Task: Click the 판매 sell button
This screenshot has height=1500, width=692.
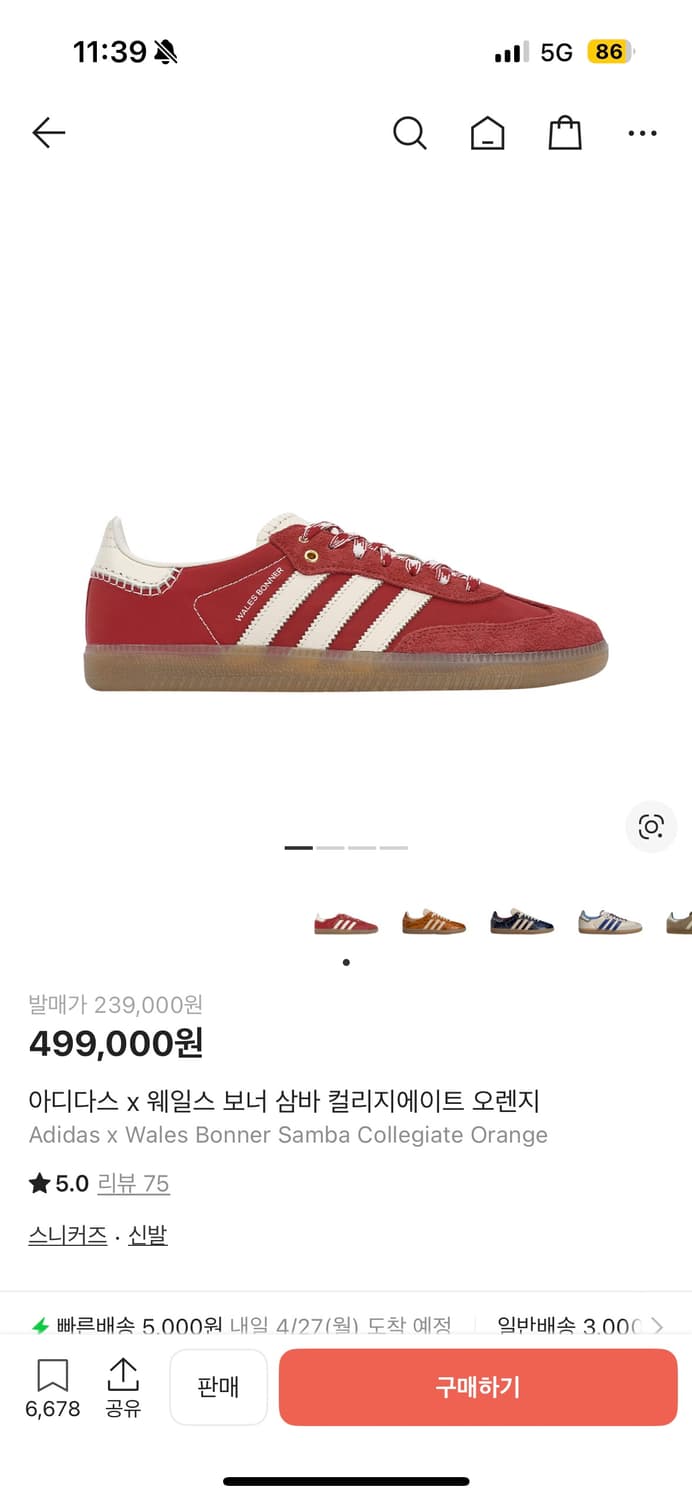Action: [218, 1387]
